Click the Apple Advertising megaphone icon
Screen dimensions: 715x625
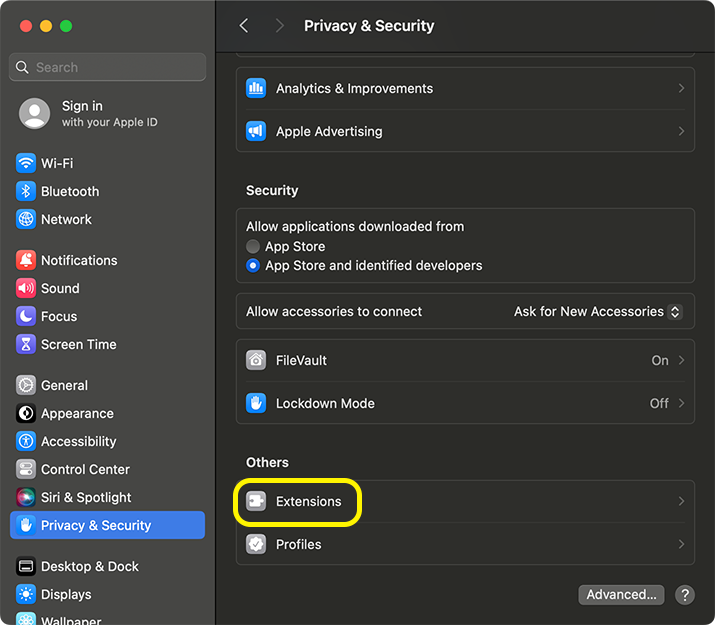click(x=257, y=131)
